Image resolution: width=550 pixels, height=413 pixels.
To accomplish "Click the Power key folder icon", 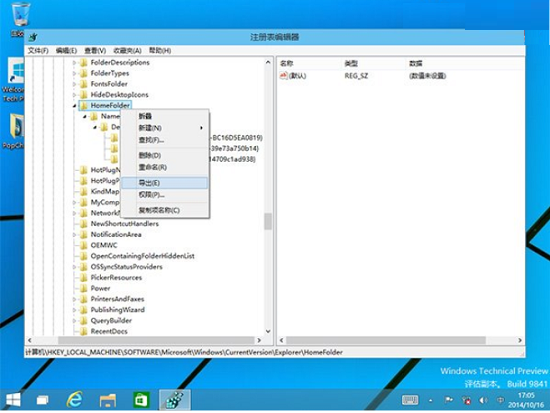I will (x=84, y=288).
